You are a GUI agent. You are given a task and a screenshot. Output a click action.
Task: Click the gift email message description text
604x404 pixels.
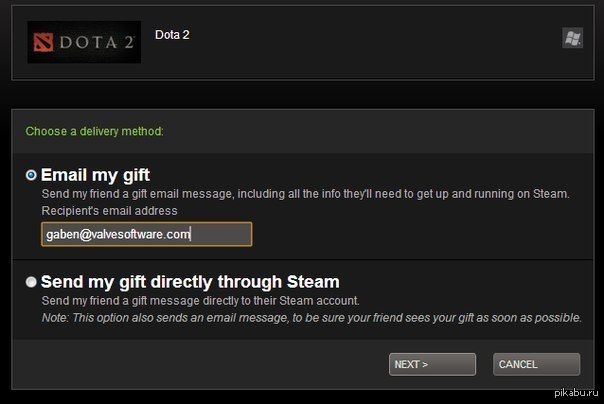coord(305,194)
